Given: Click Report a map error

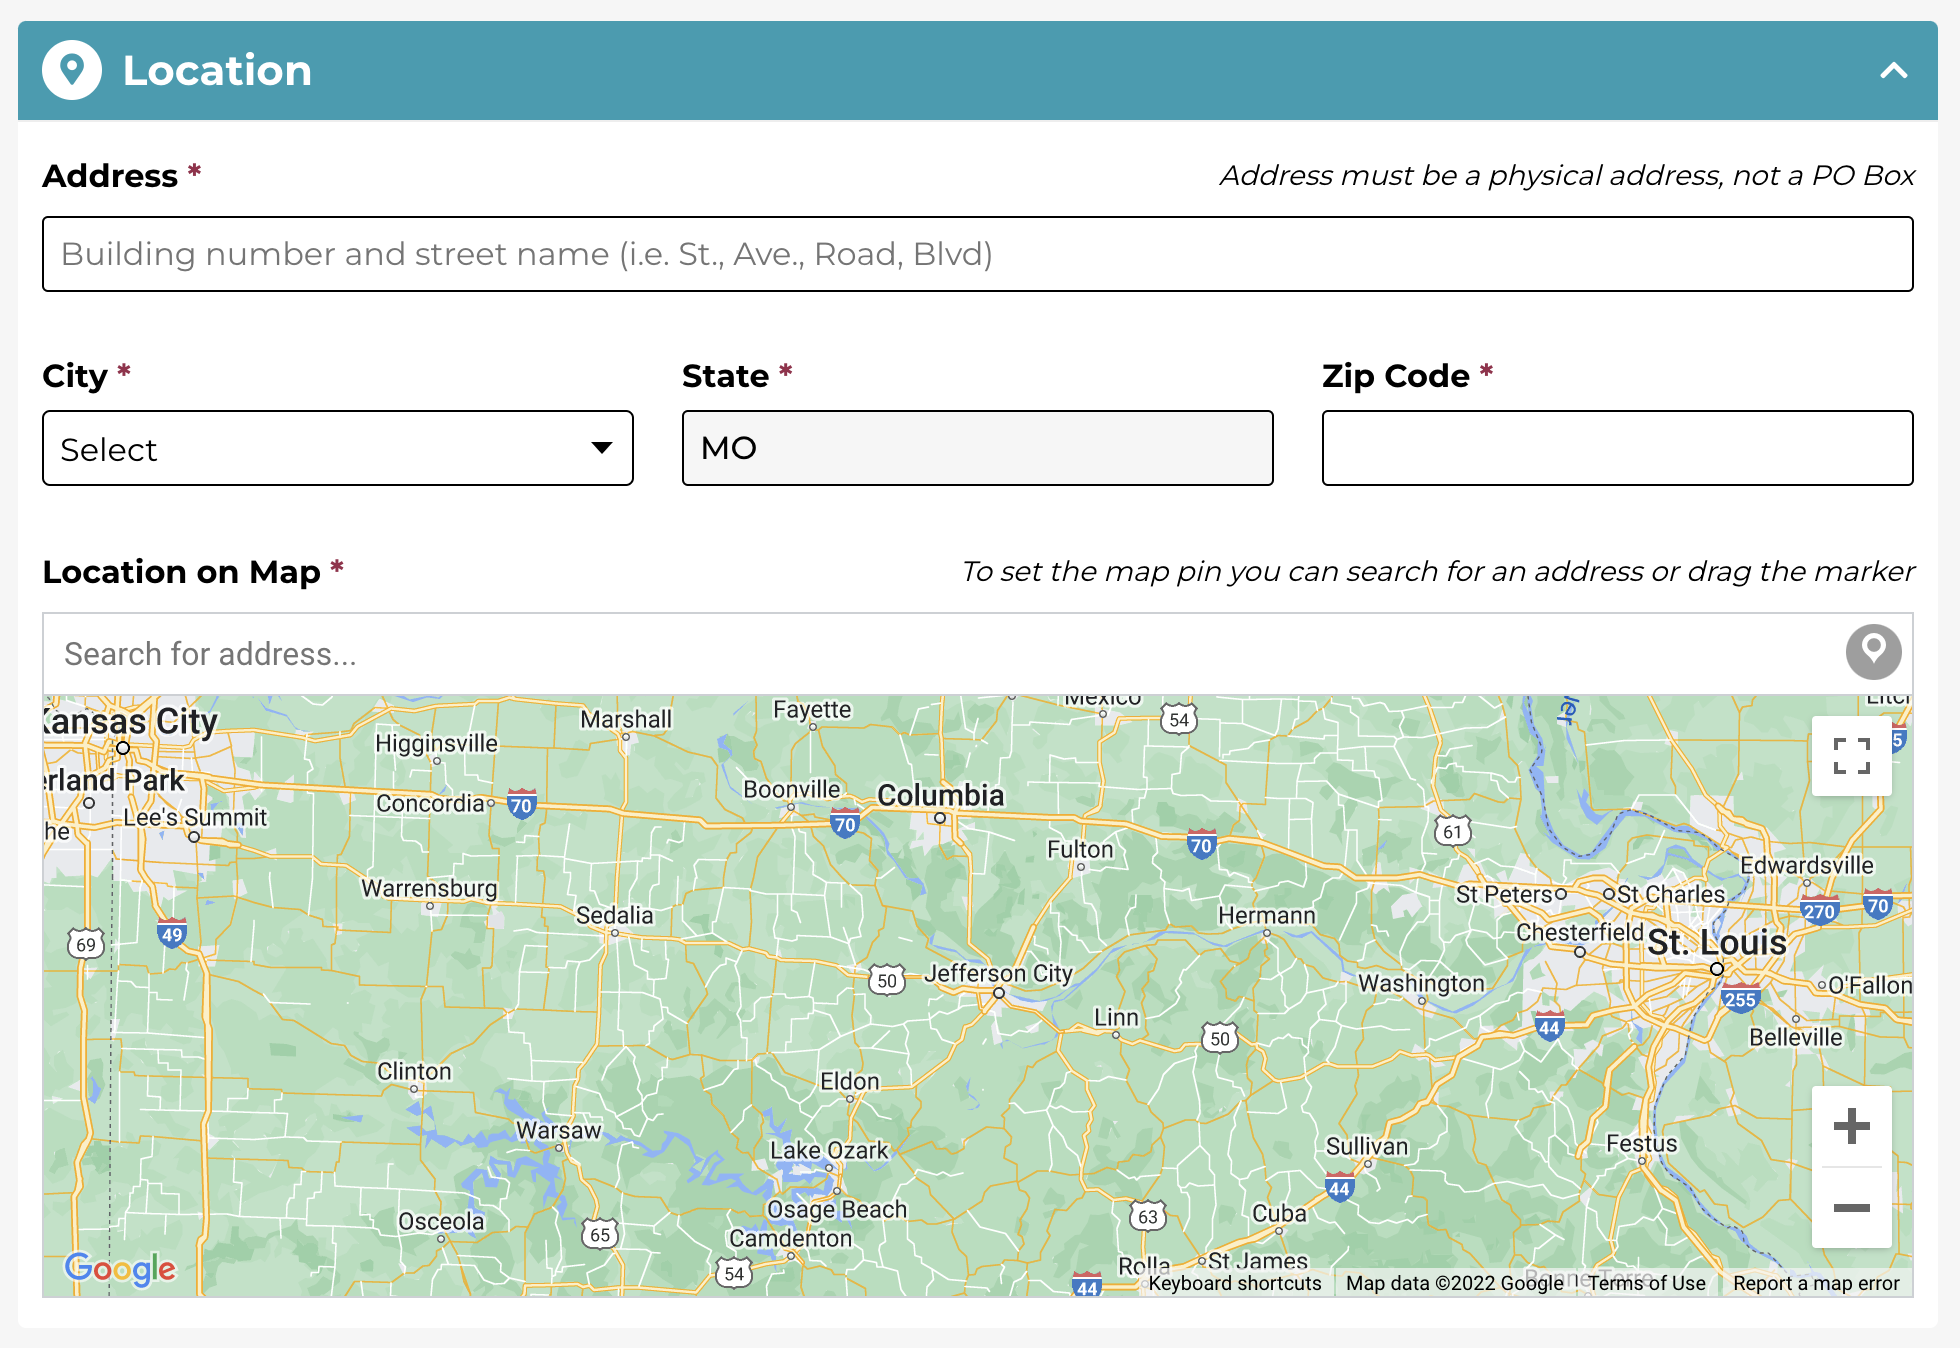Looking at the screenshot, I should click(1816, 1283).
